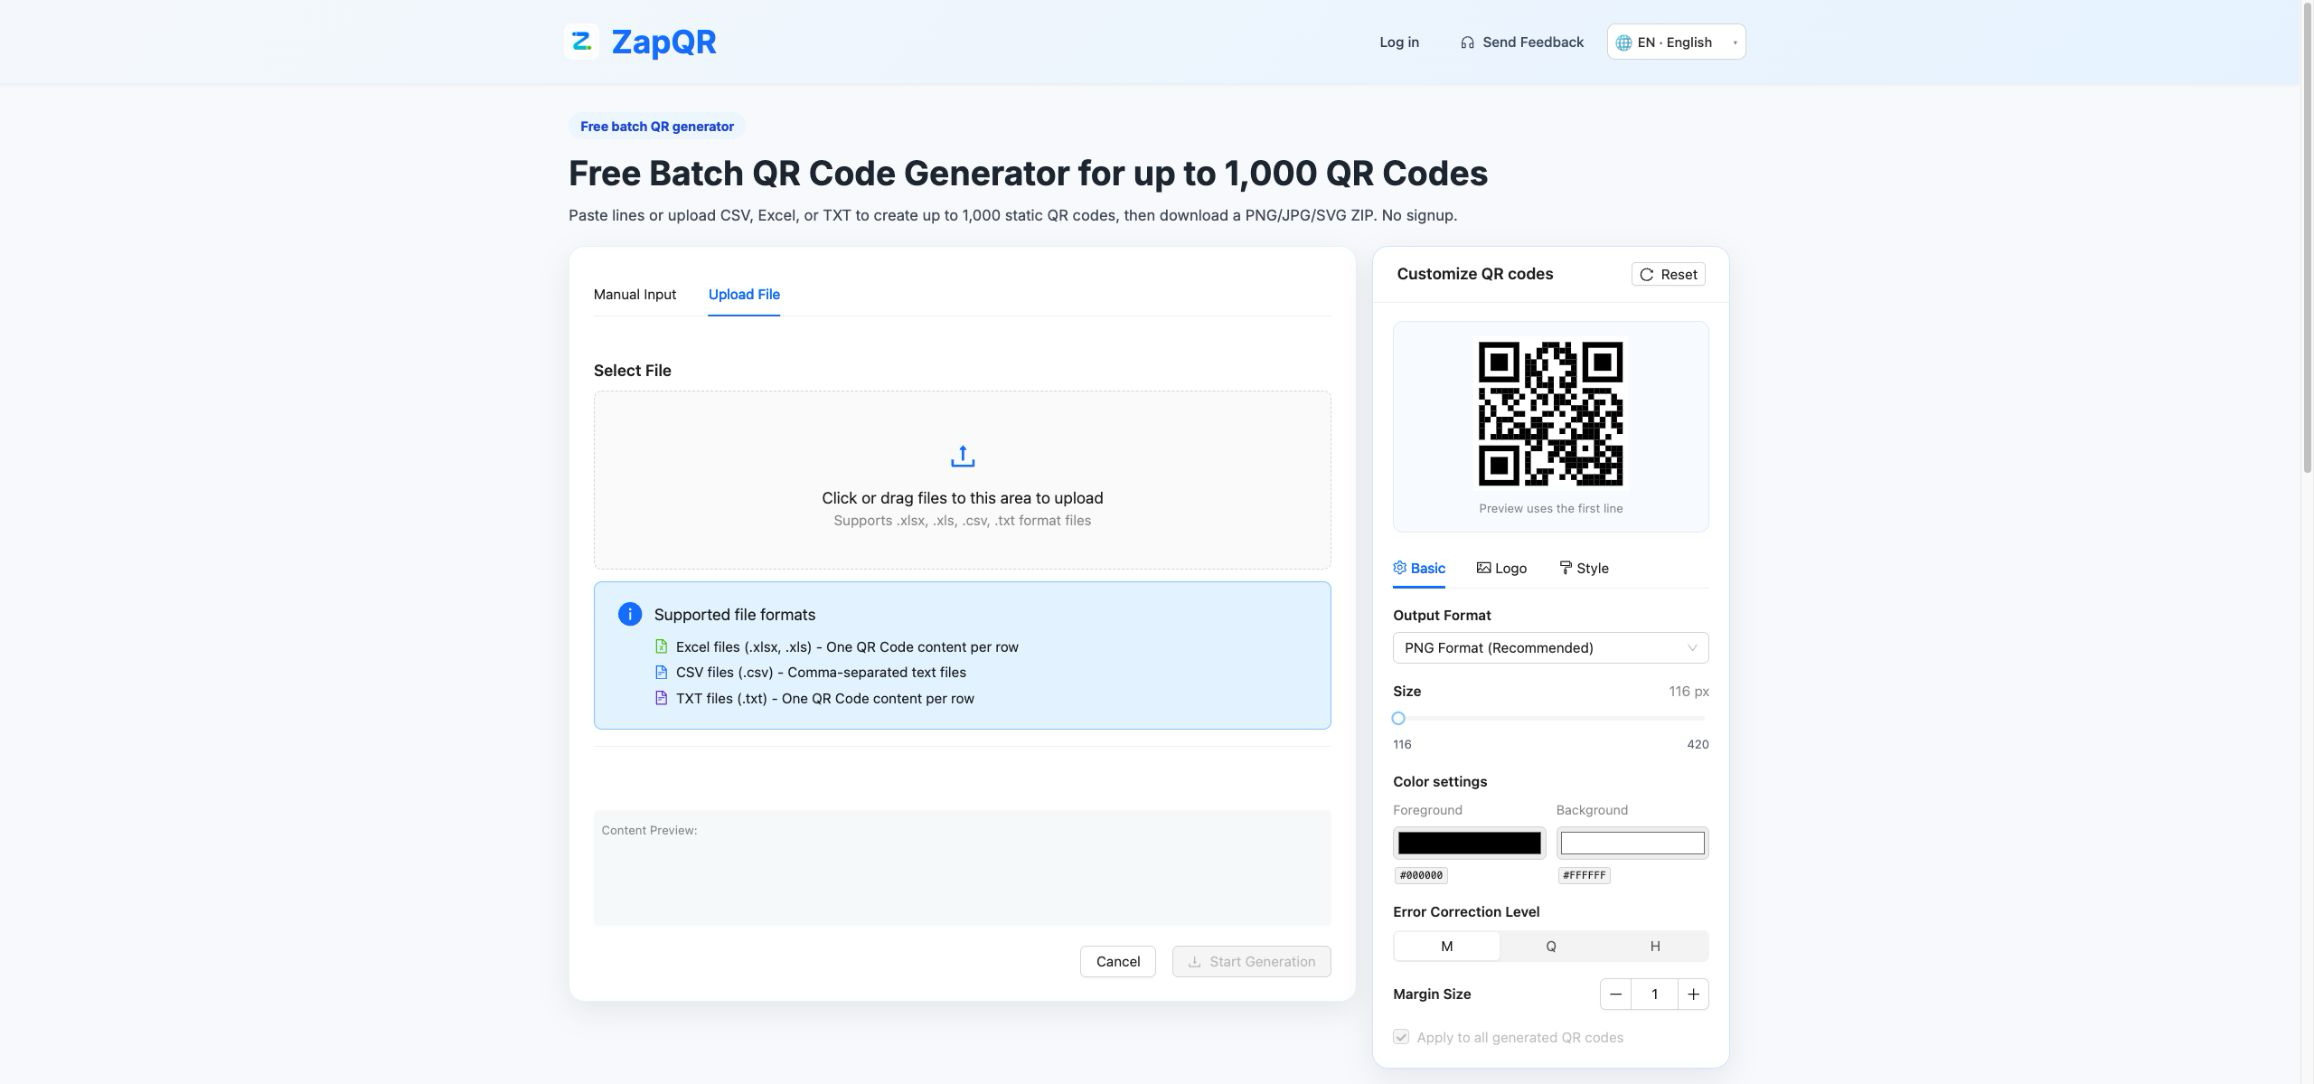Open the Basic customization tab
2314x1084 pixels.
click(1419, 568)
